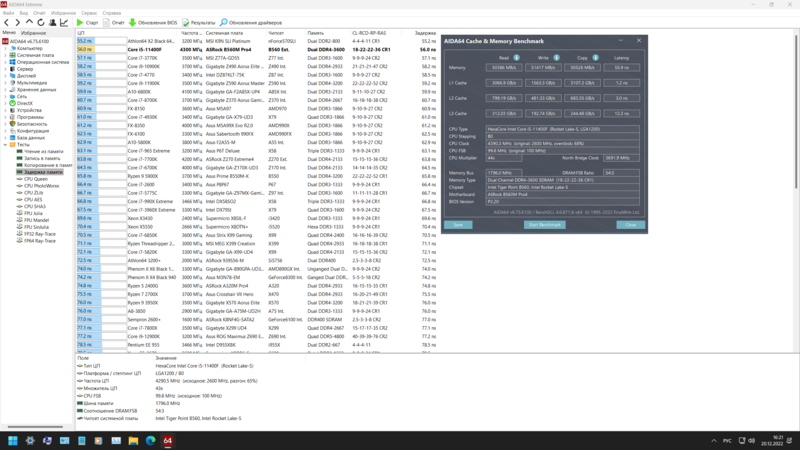Expand the Системная плата tree node
This screenshot has height=450, width=800.
pos(6,54)
